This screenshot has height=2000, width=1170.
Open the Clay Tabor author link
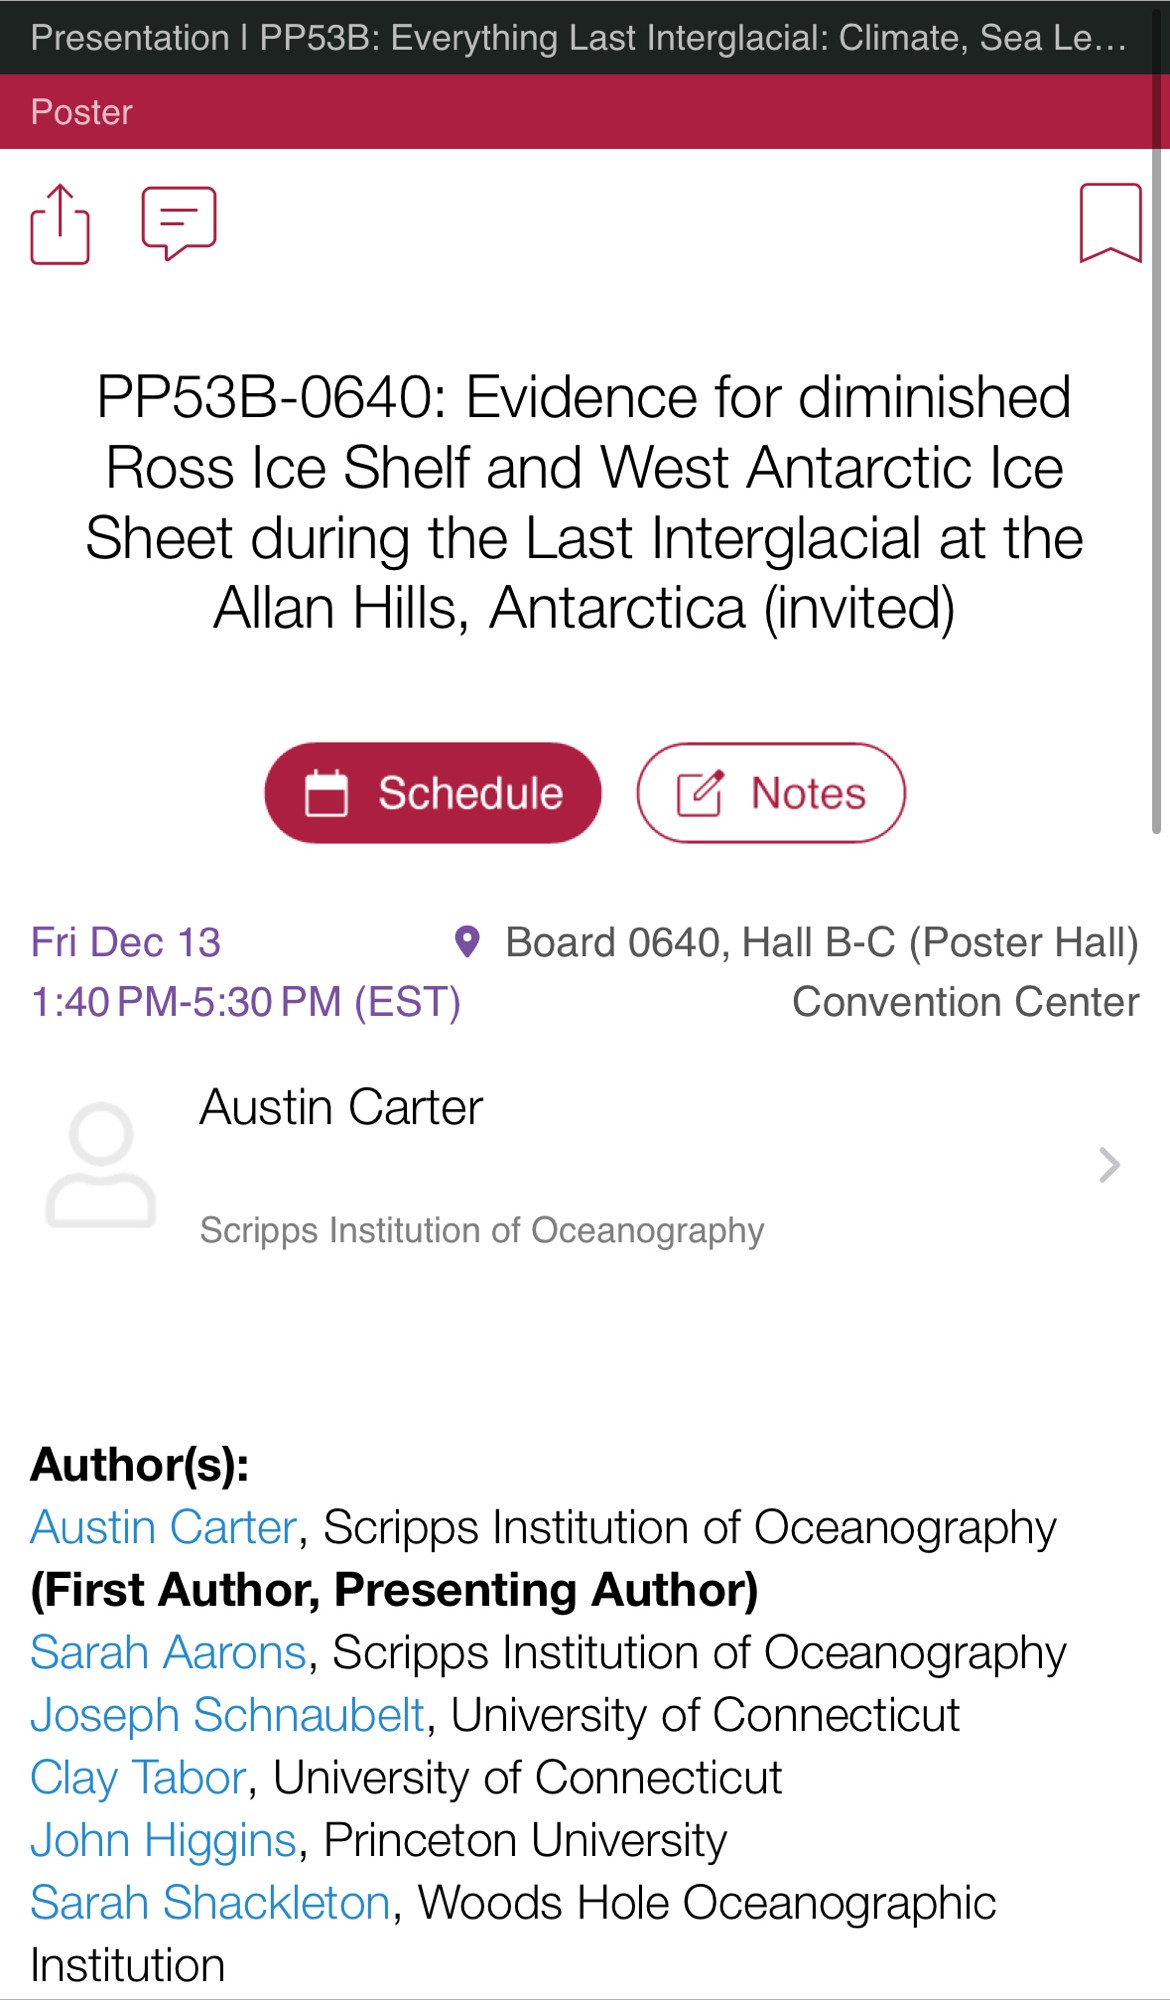pyautogui.click(x=138, y=1778)
